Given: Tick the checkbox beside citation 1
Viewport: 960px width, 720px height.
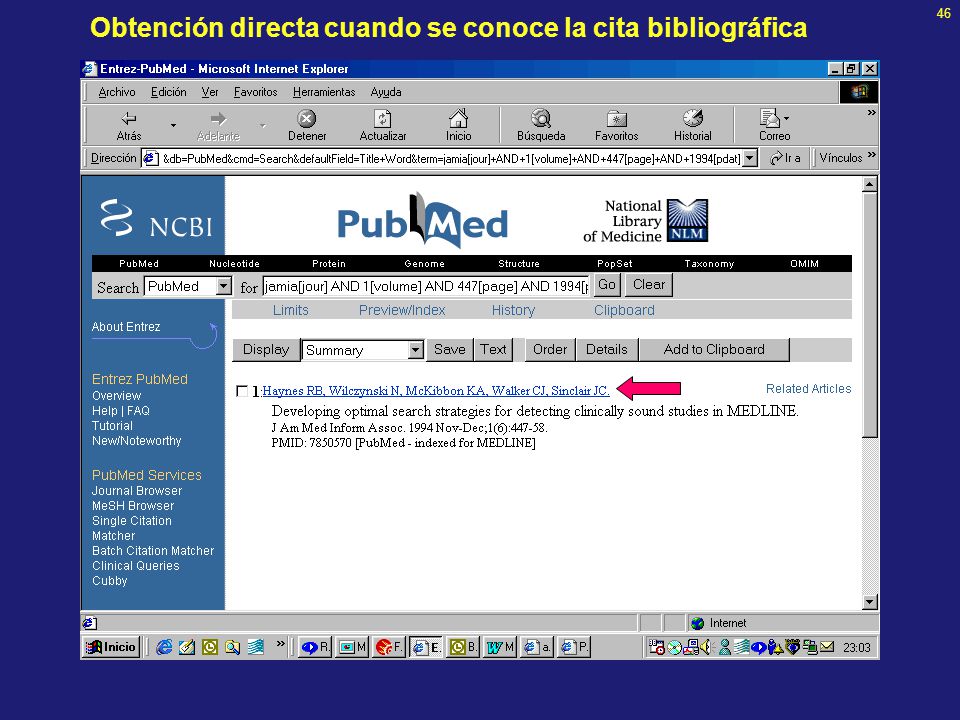Looking at the screenshot, I should pos(242,391).
